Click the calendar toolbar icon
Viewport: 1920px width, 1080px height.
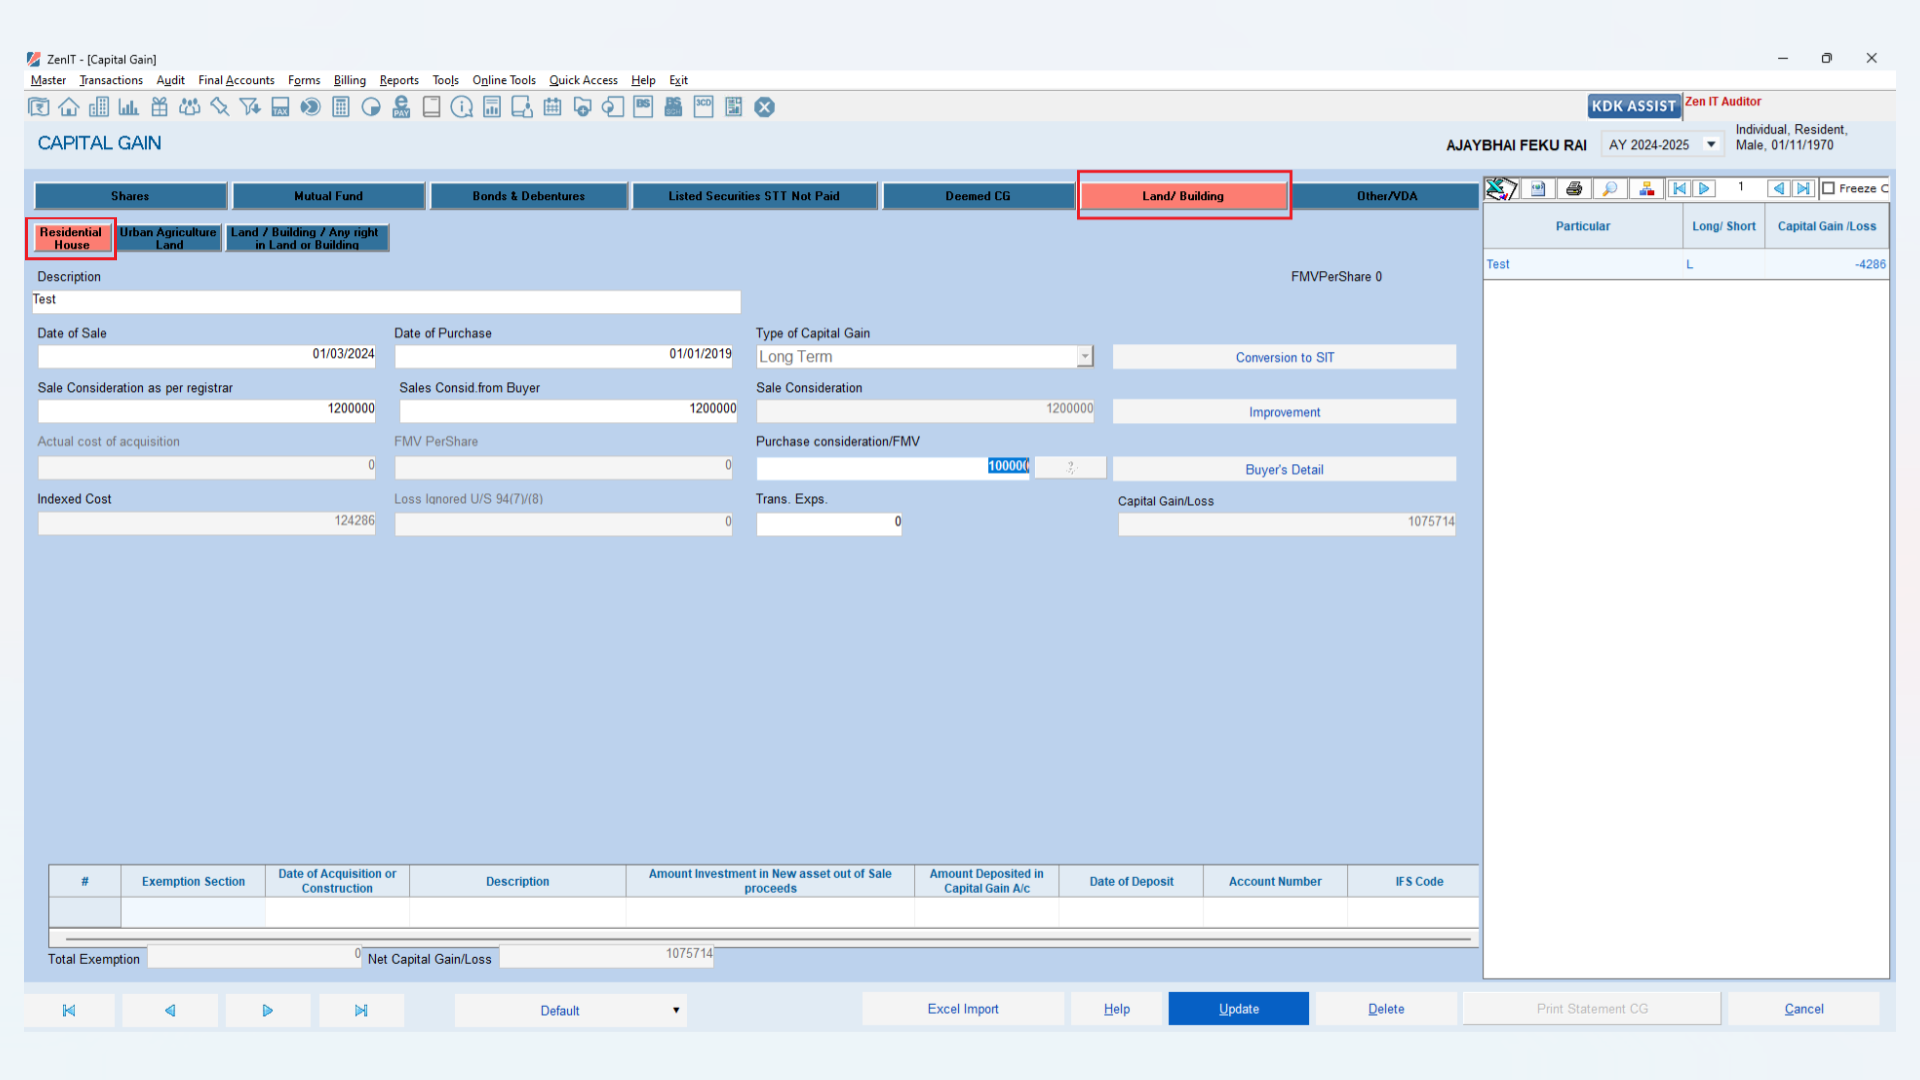(552, 107)
